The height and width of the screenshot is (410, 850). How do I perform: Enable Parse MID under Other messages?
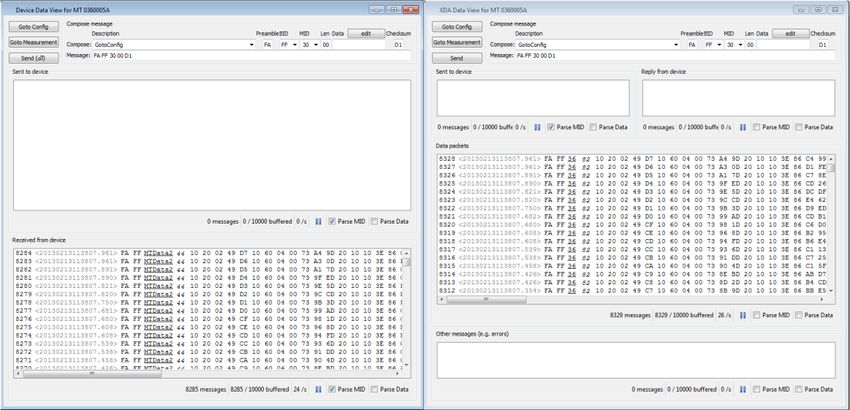click(756, 389)
